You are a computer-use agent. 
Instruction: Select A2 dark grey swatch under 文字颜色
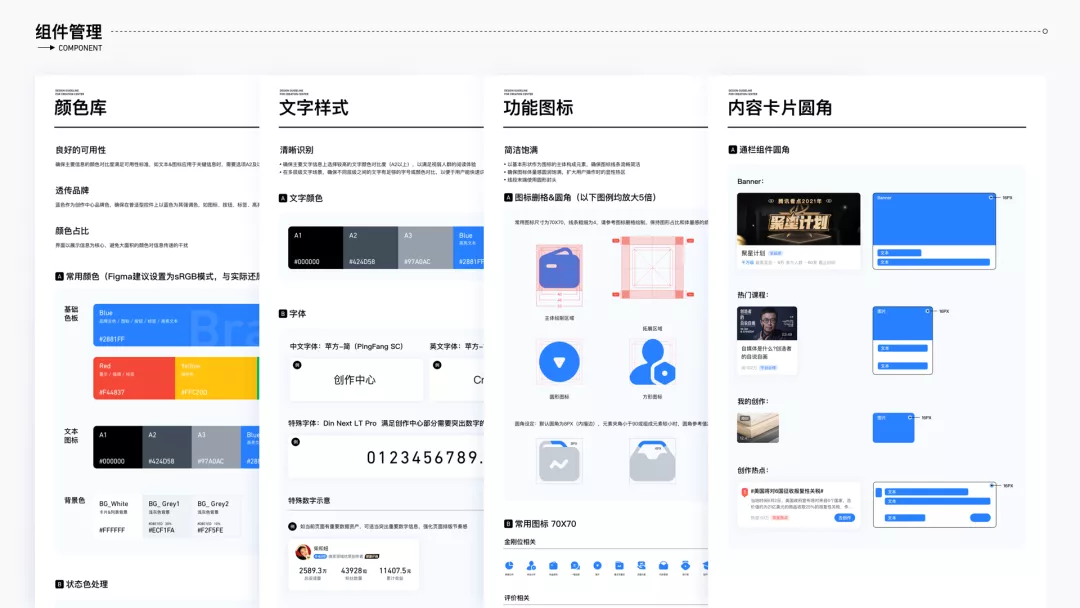click(371, 248)
